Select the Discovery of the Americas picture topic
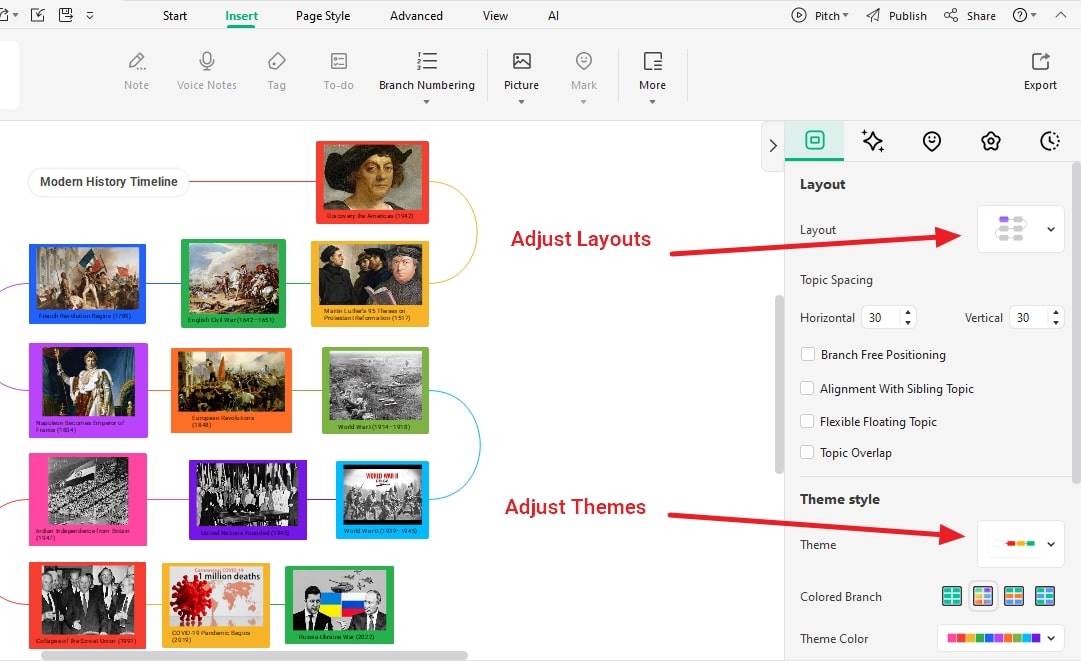1081x661 pixels. click(372, 183)
